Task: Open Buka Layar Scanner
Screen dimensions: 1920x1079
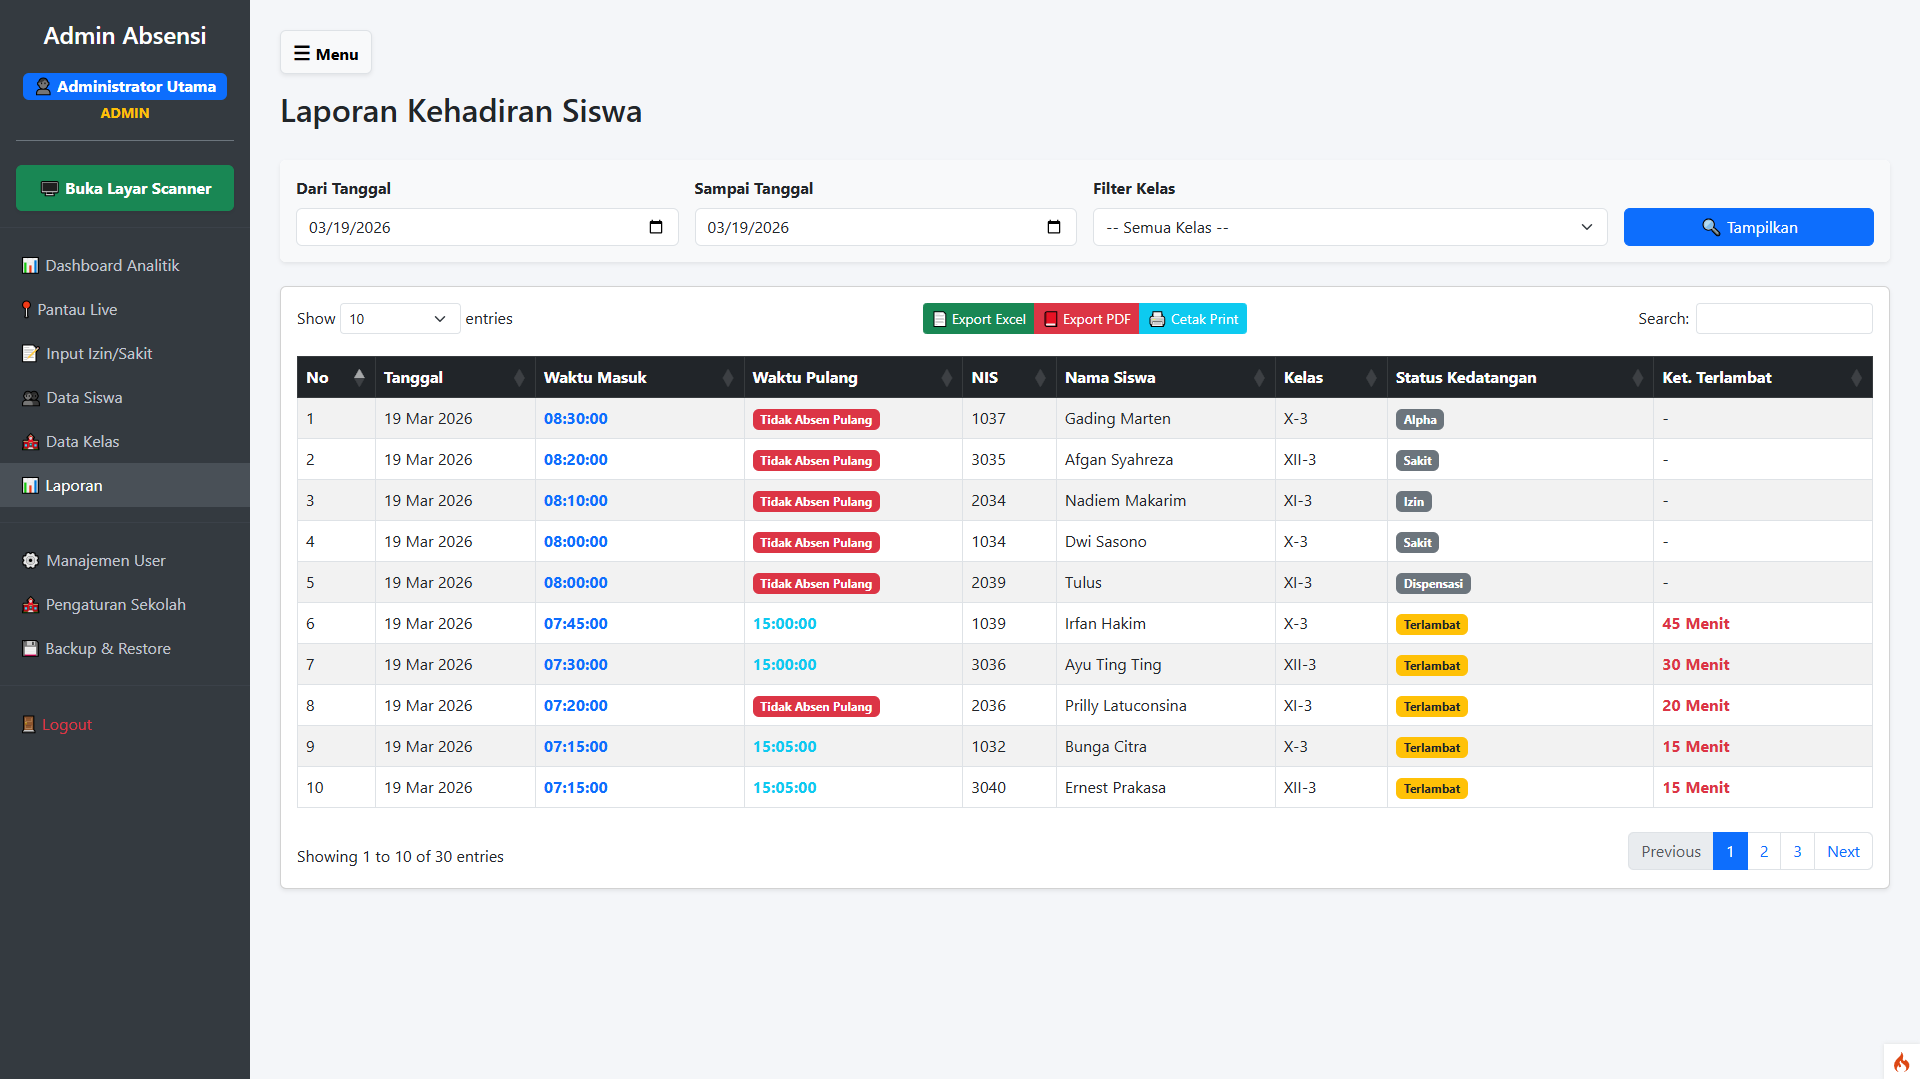Action: [x=125, y=188]
